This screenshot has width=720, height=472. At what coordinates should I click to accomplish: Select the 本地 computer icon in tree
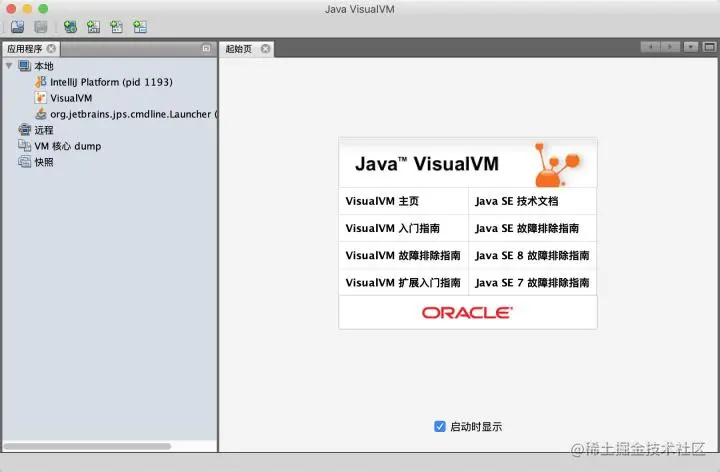(x=24, y=66)
